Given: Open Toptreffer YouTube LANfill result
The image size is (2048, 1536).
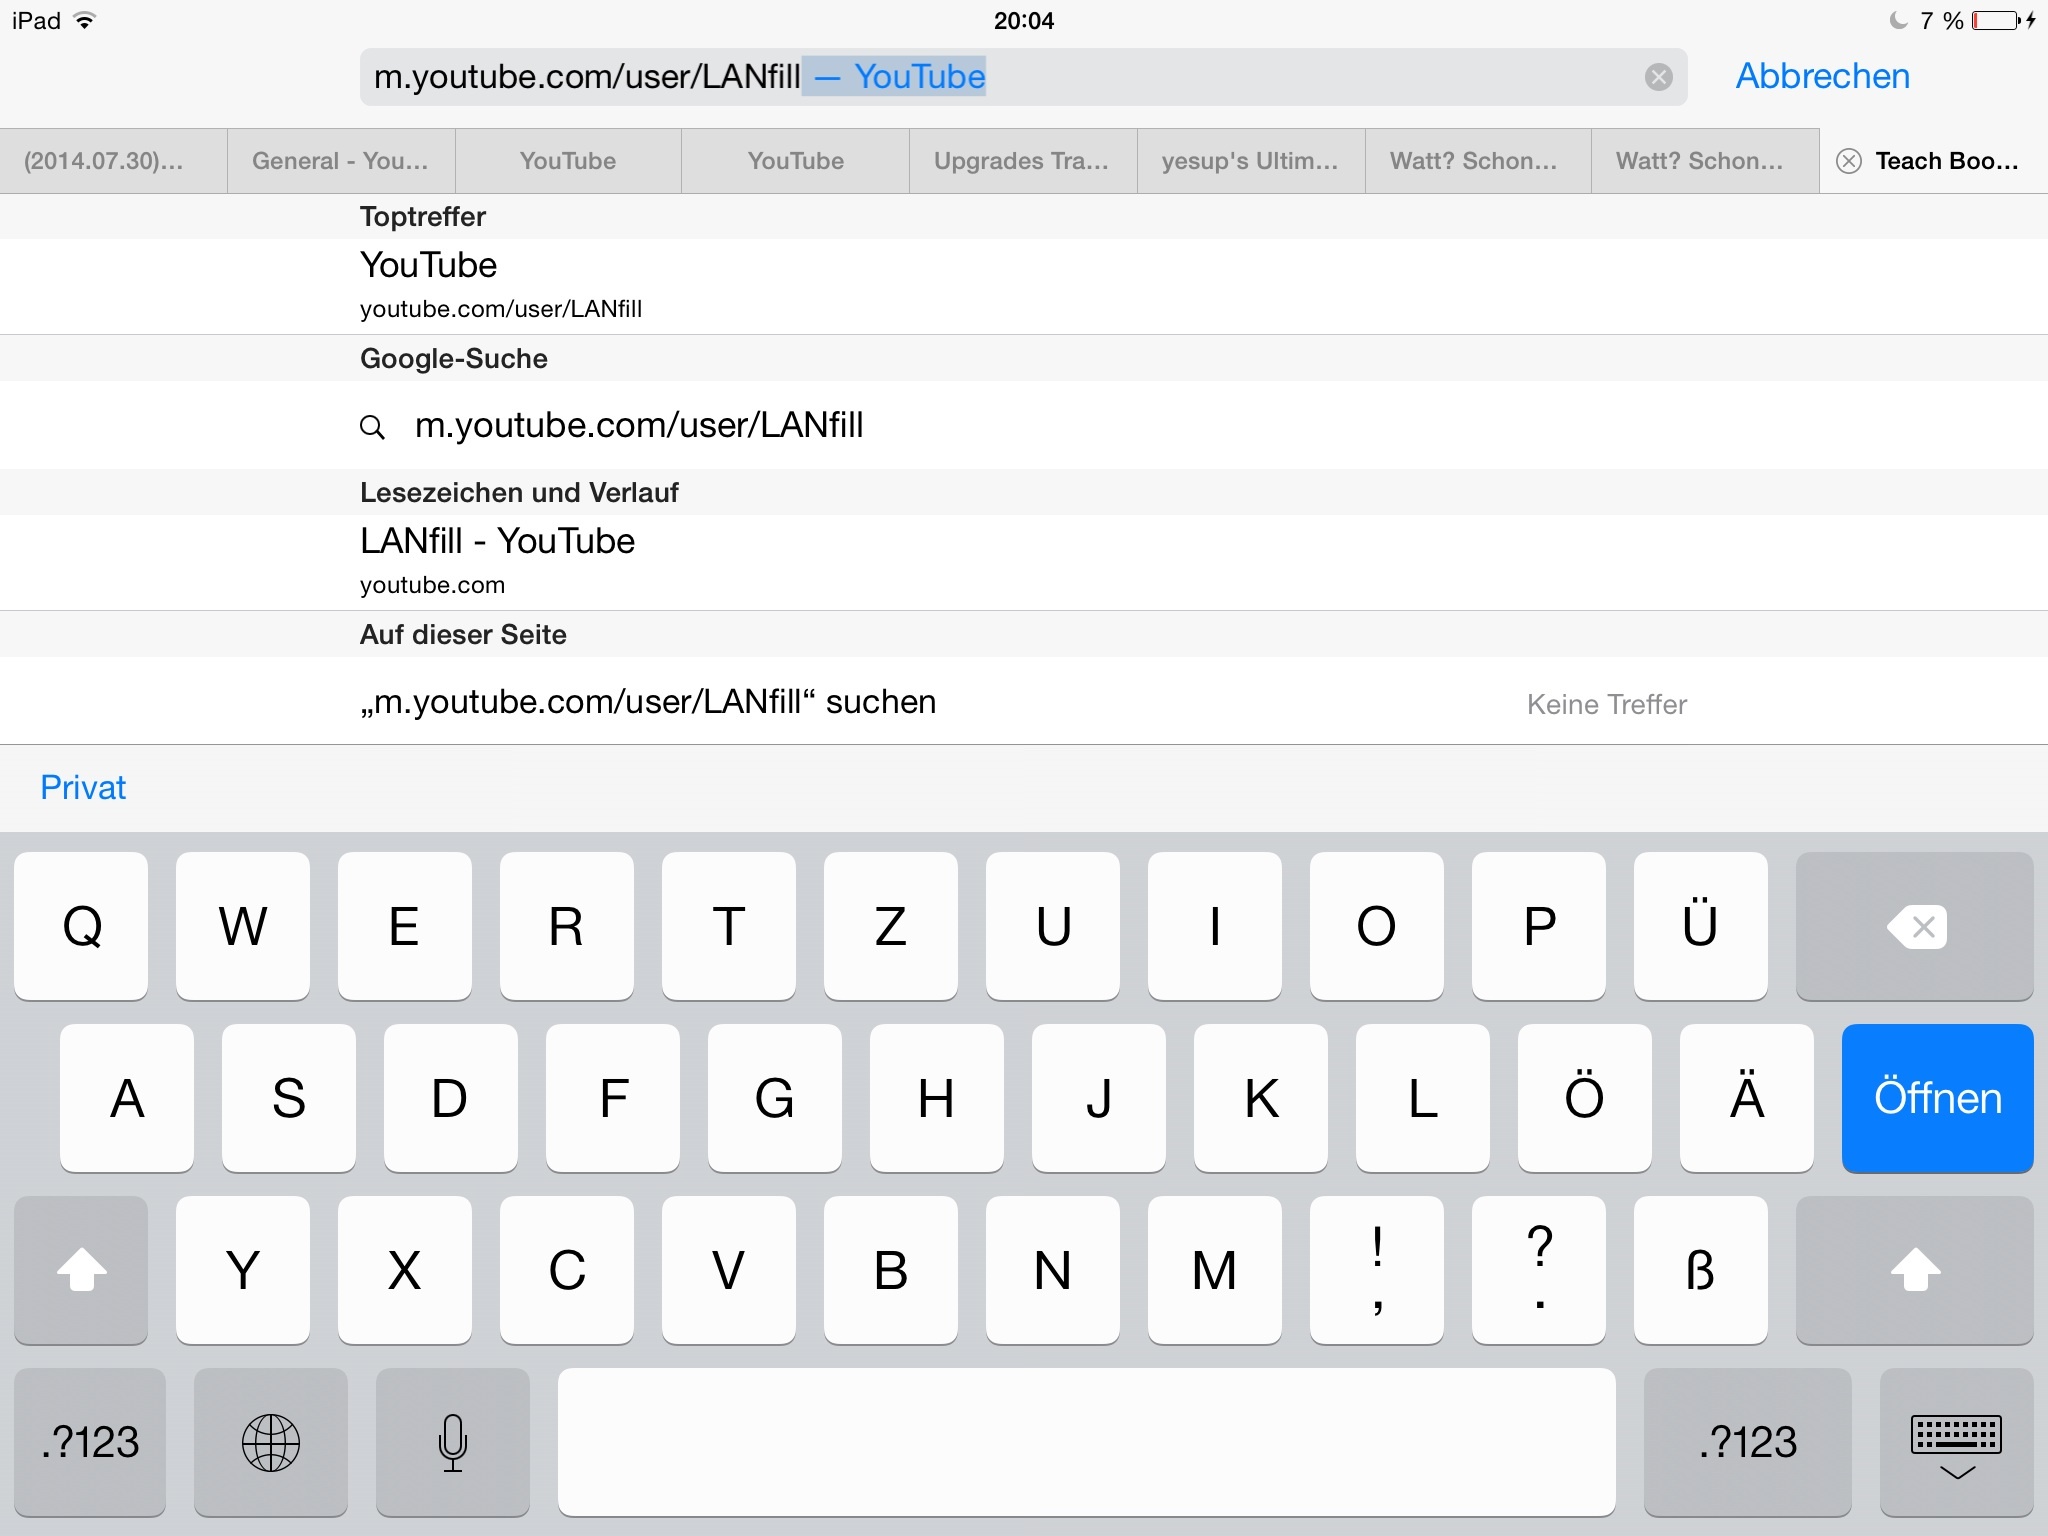Looking at the screenshot, I should point(500,285).
